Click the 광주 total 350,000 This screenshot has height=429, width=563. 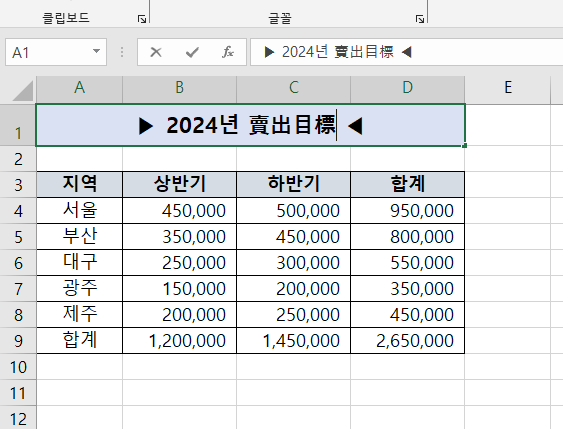[408, 289]
